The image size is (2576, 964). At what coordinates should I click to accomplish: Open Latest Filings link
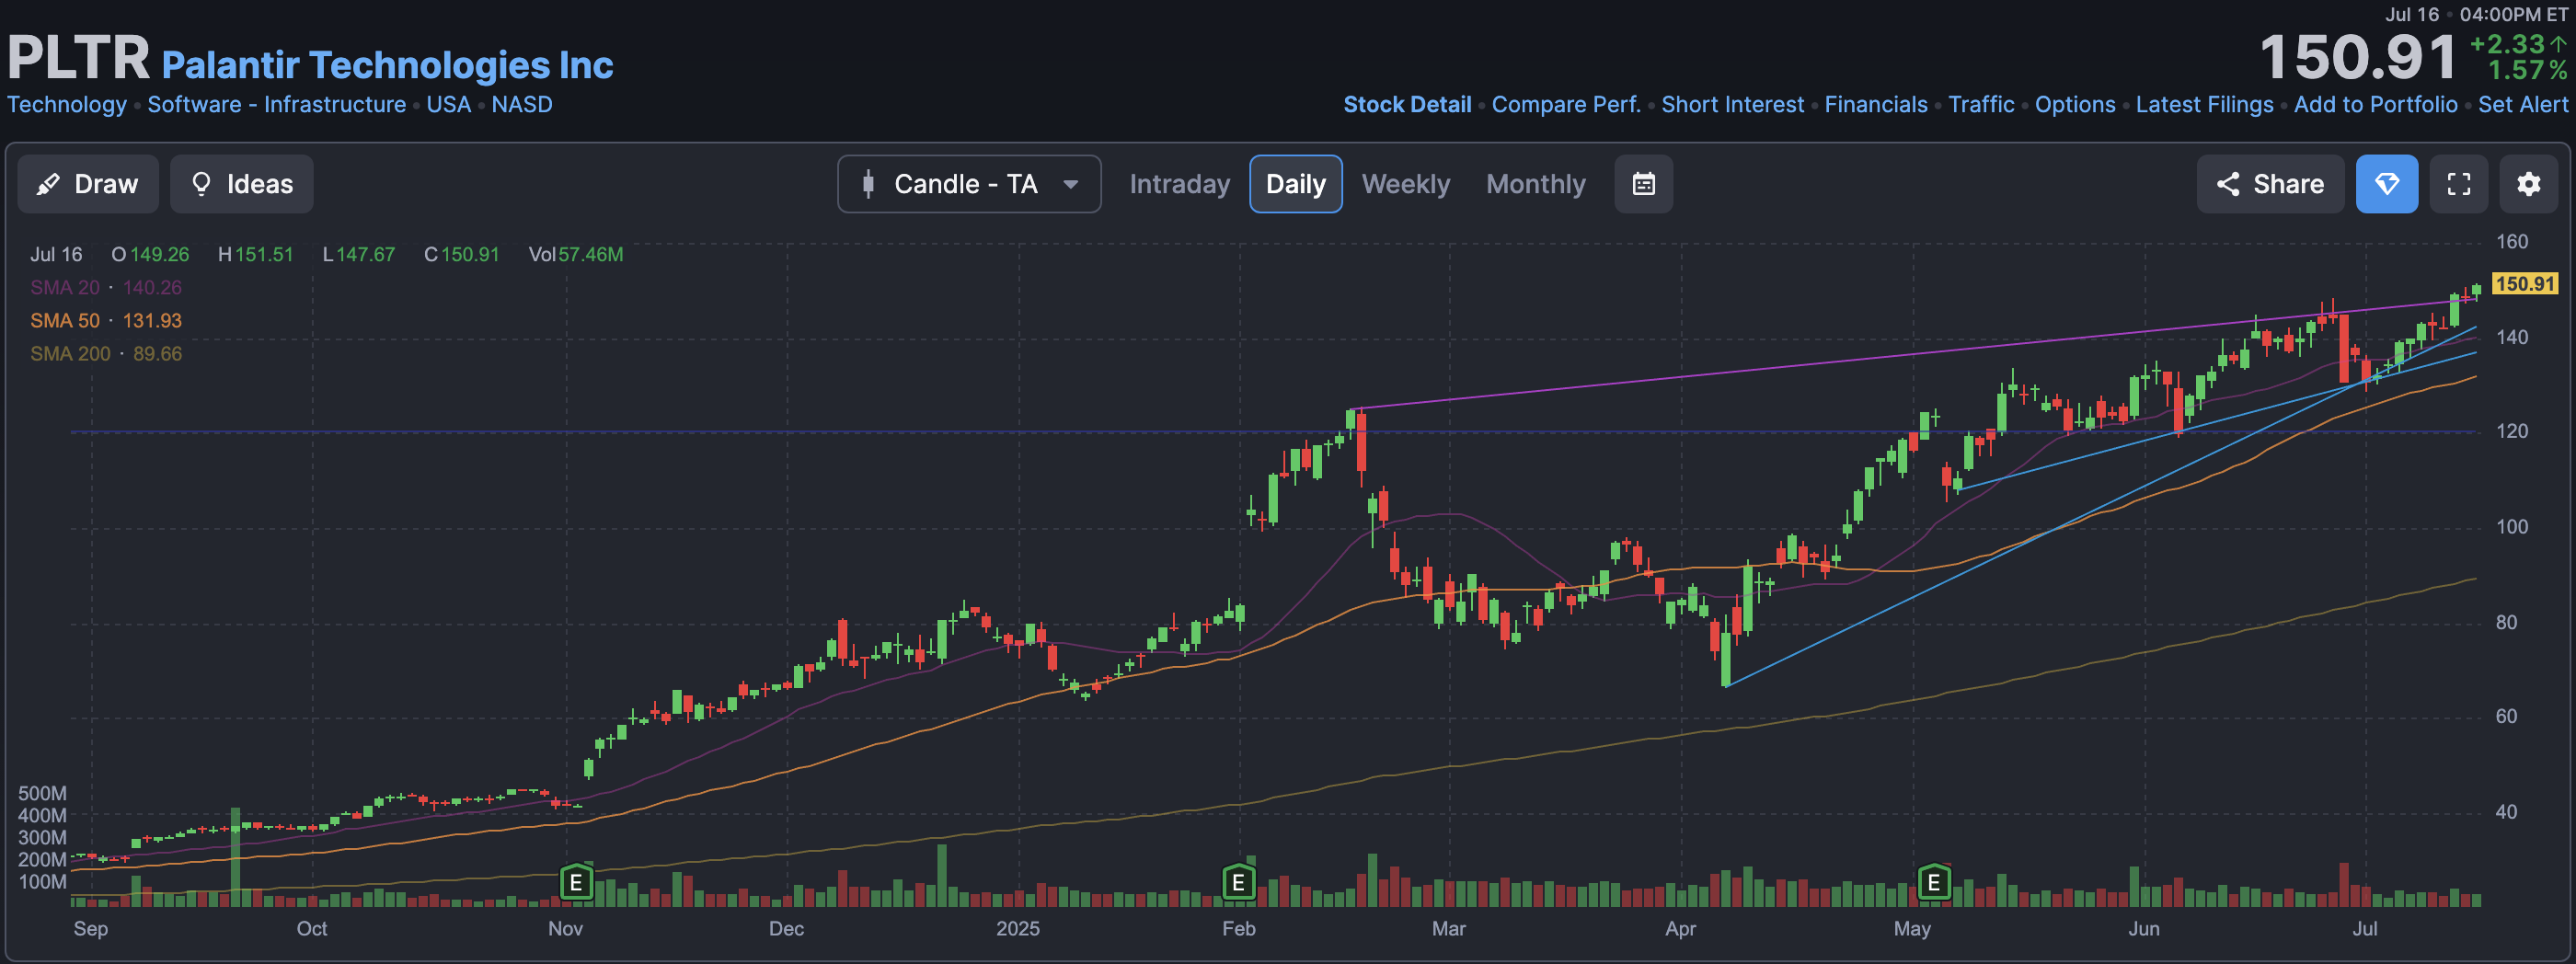[2203, 104]
